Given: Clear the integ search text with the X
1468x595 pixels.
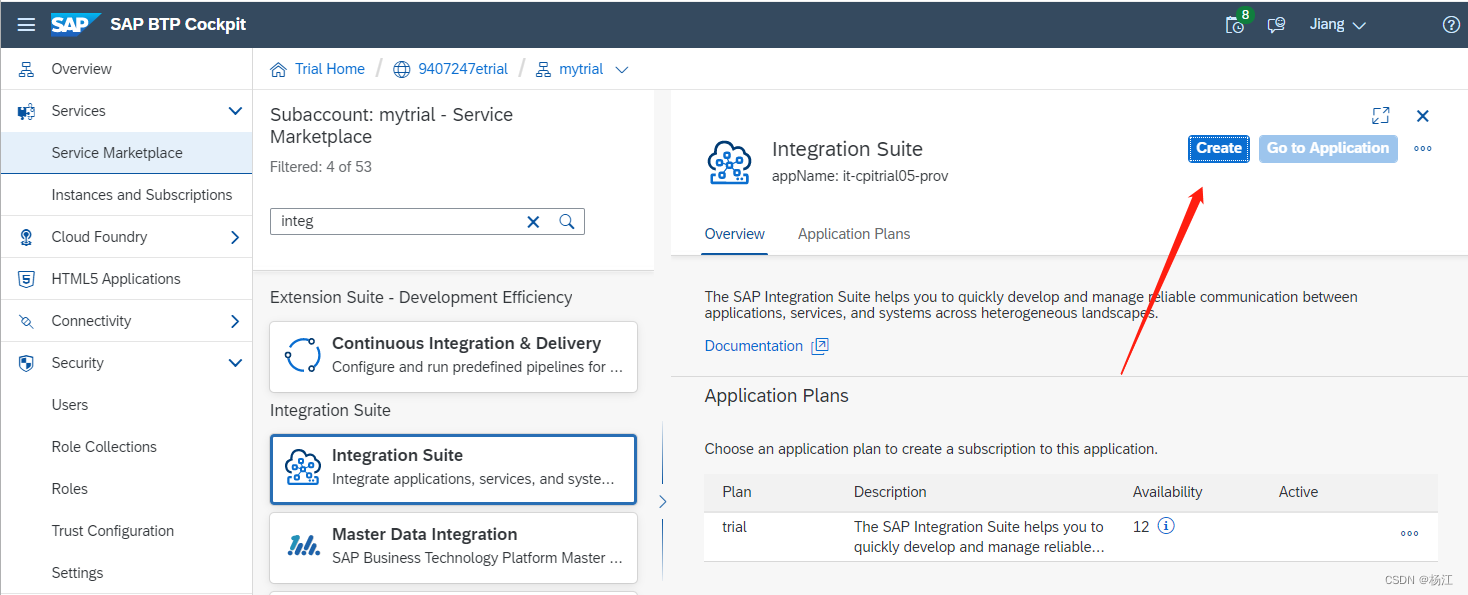Looking at the screenshot, I should coord(533,221).
